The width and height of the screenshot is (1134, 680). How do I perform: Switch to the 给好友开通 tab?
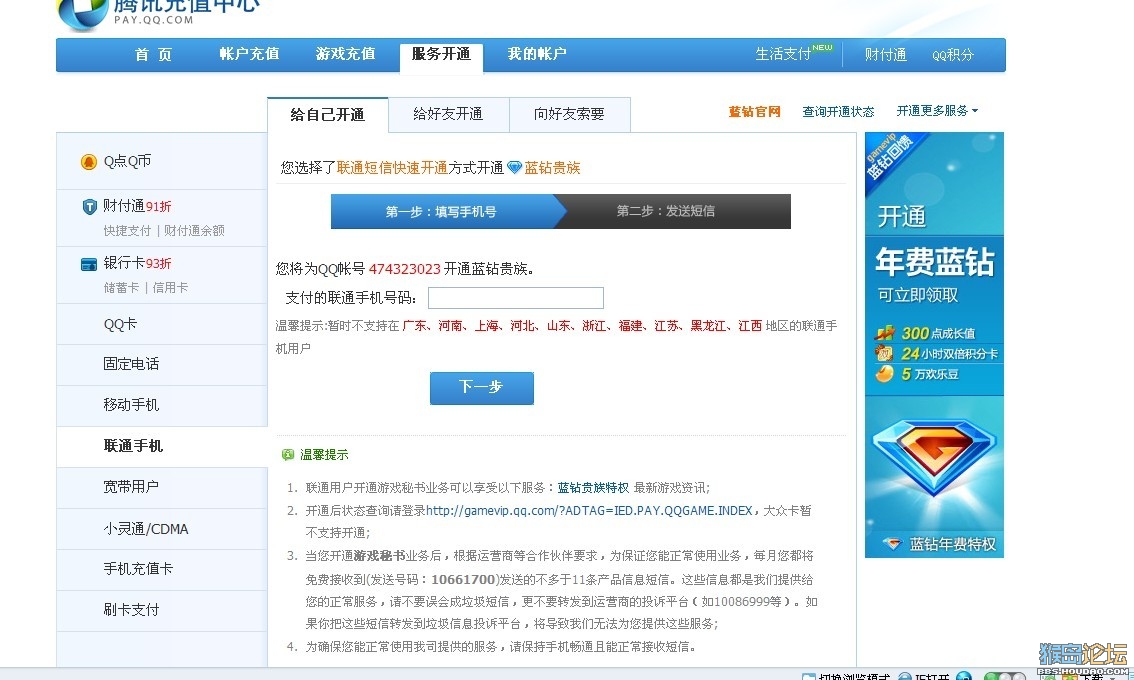click(x=448, y=115)
